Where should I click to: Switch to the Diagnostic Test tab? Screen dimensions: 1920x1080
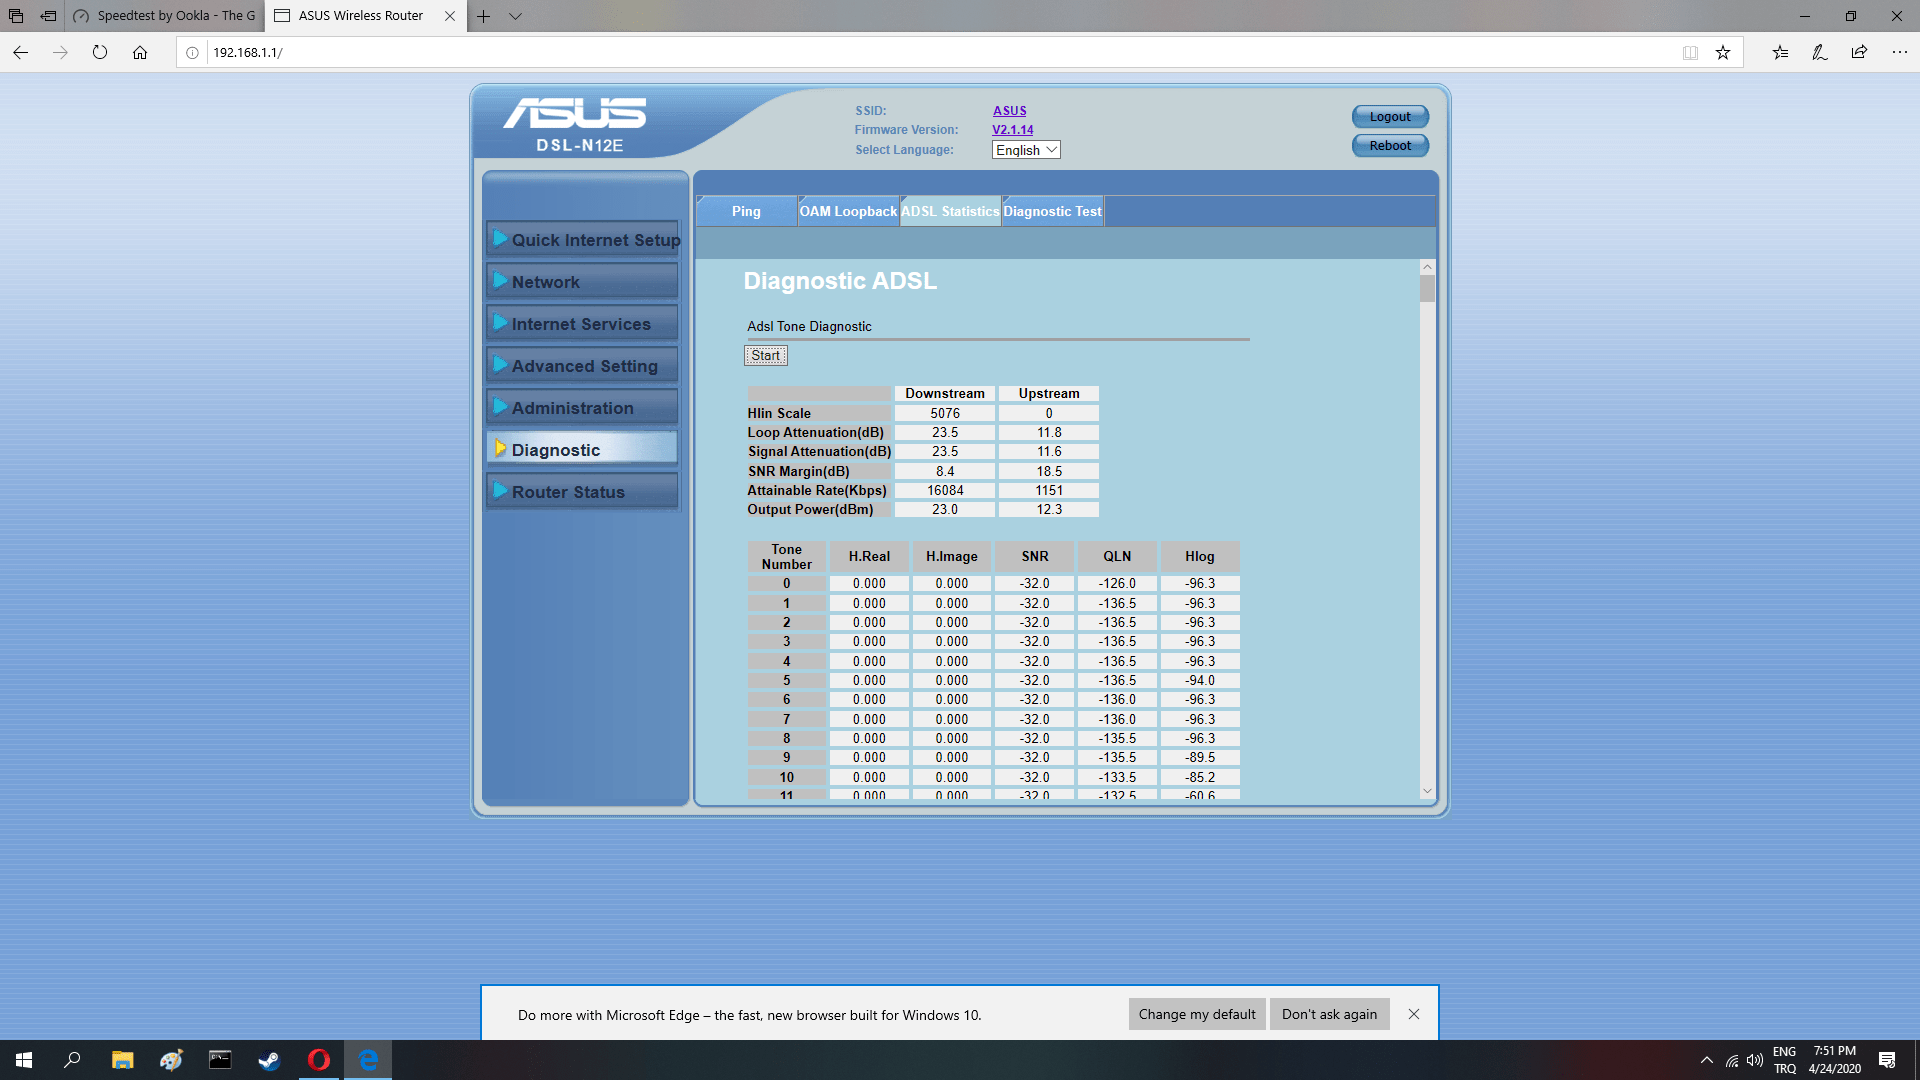pyautogui.click(x=1052, y=211)
